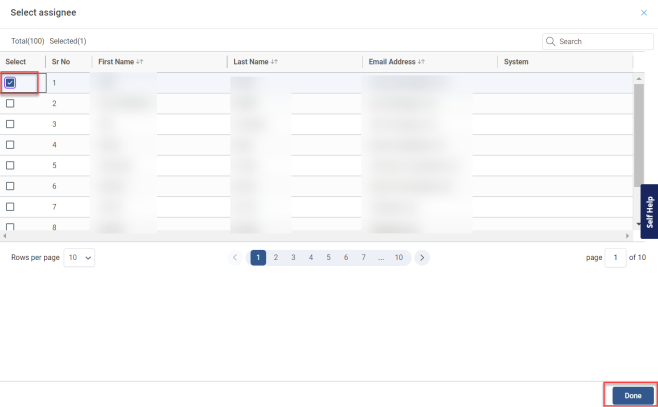658x407 pixels.
Task: Open the Self Help side panel
Action: click(648, 211)
